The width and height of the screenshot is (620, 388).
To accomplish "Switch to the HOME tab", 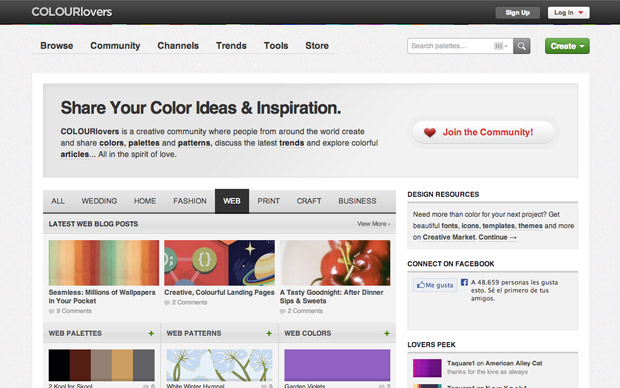I will click(145, 201).
